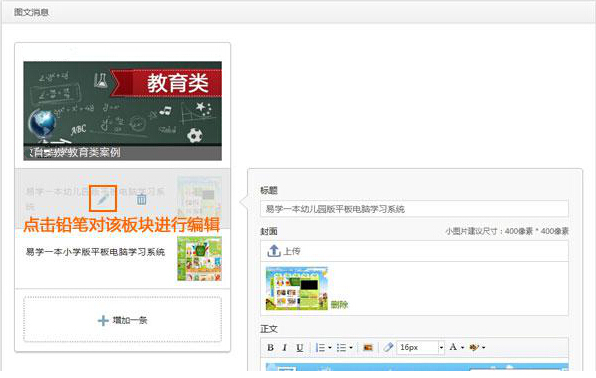Select the 教育类 cover image article
Viewport: 596px width, 378px height.
(x=122, y=111)
